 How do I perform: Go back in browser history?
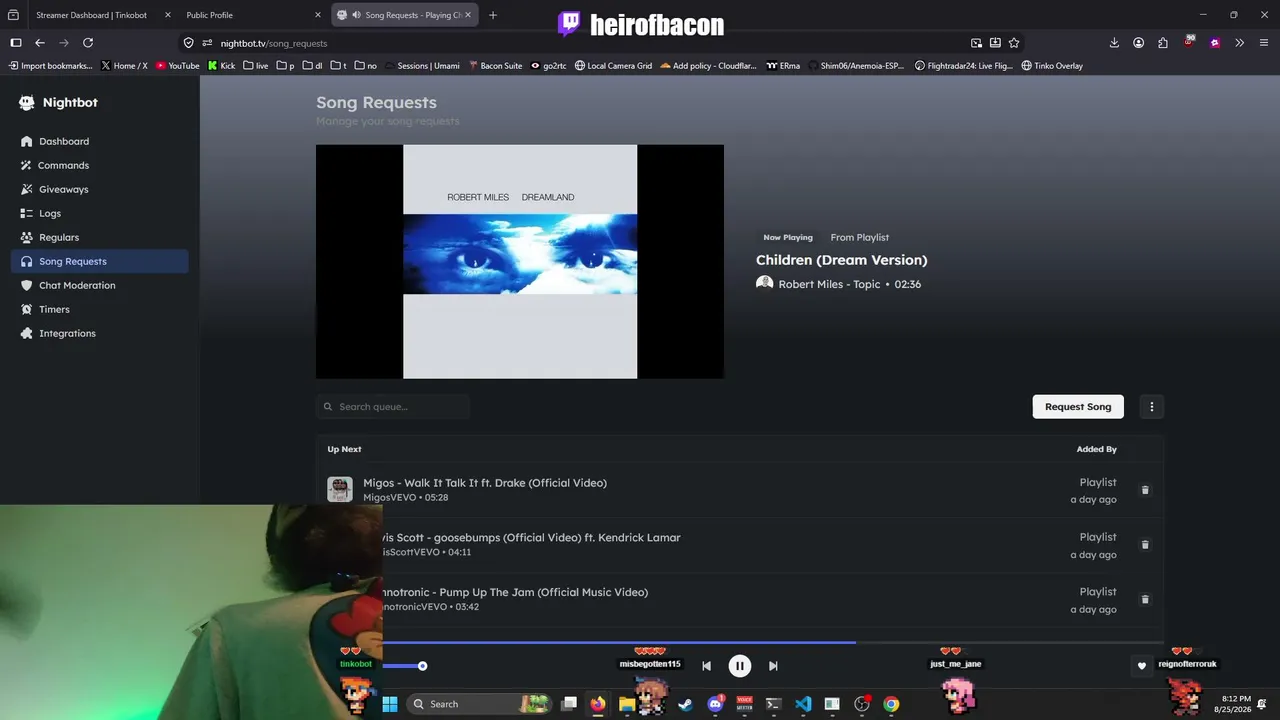tap(40, 43)
